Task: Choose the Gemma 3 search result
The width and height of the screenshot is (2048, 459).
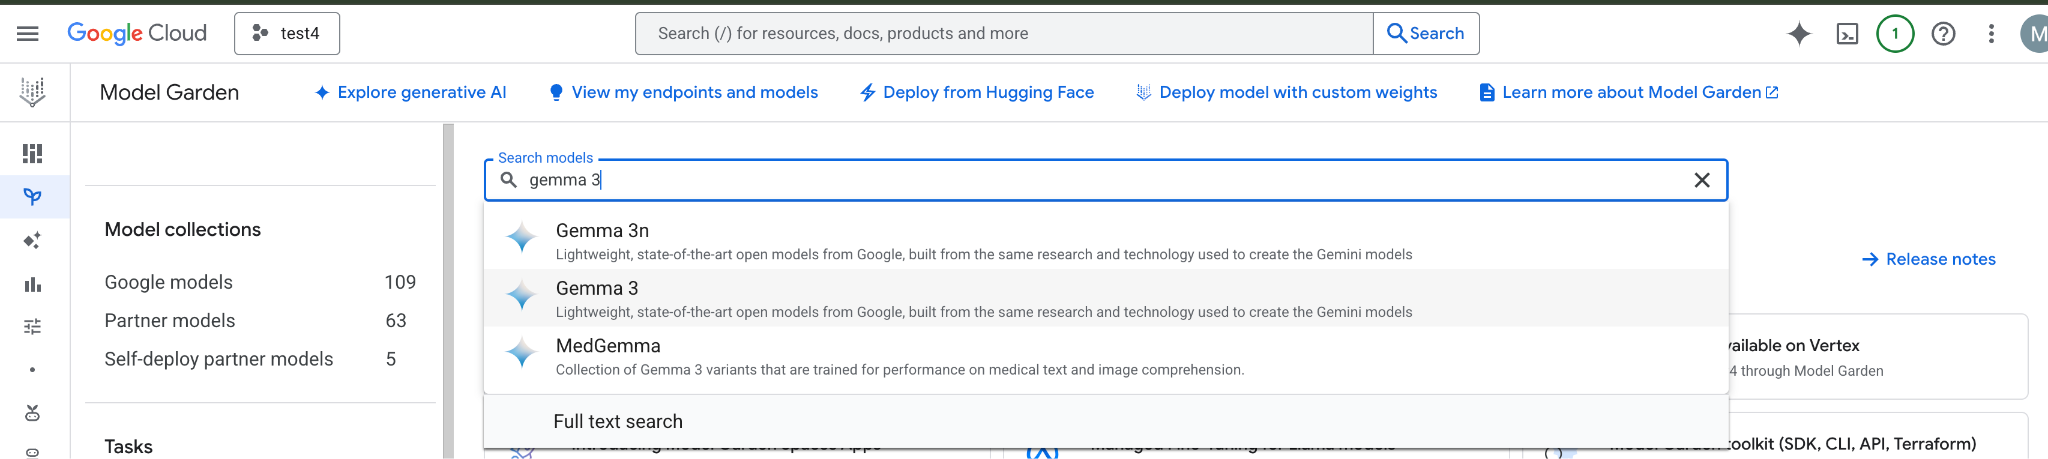Action: (x=597, y=289)
